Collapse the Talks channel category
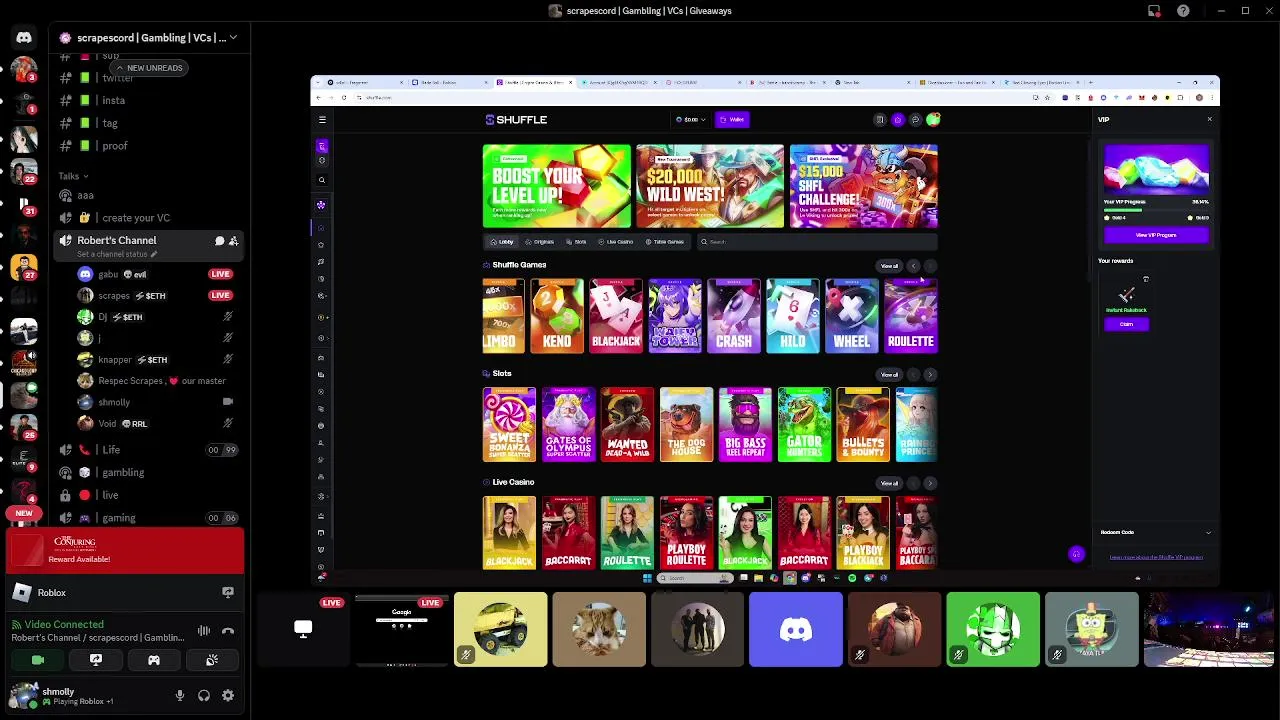 (73, 176)
